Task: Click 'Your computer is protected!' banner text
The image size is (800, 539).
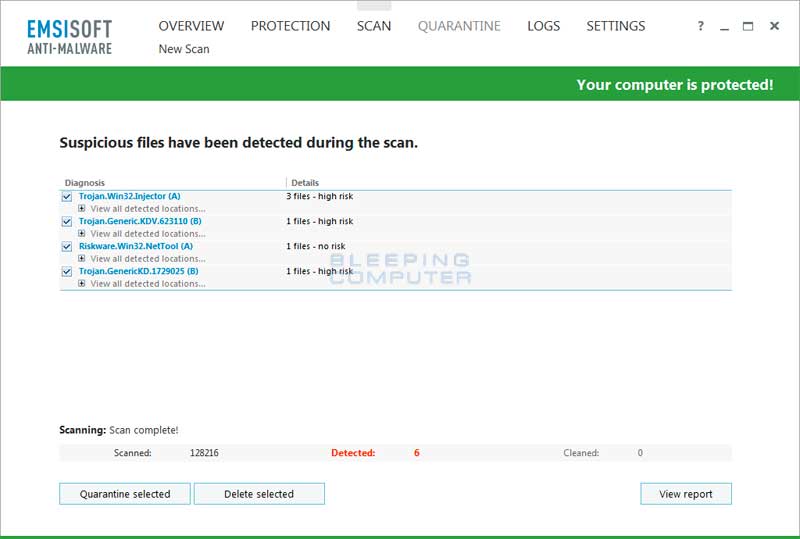Action: 675,85
